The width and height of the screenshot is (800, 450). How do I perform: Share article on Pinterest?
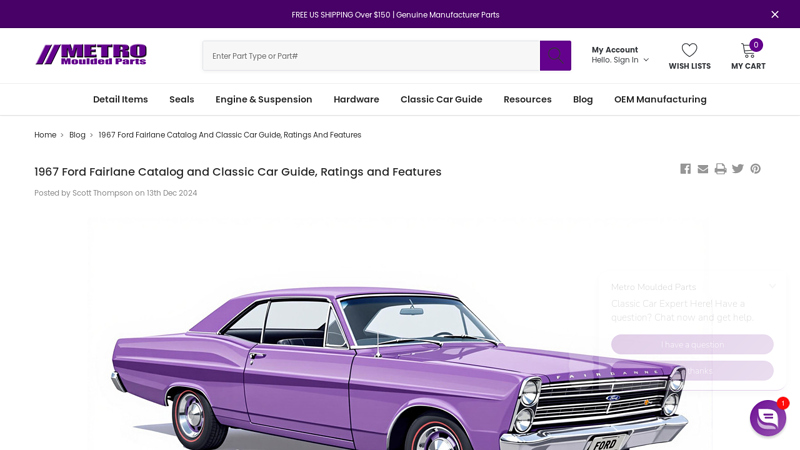(755, 169)
